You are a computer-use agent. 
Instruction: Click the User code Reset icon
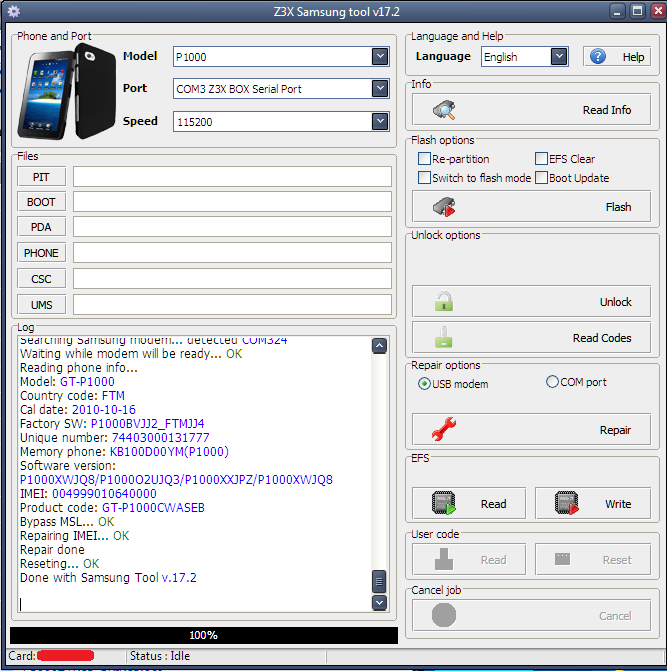coord(563,558)
